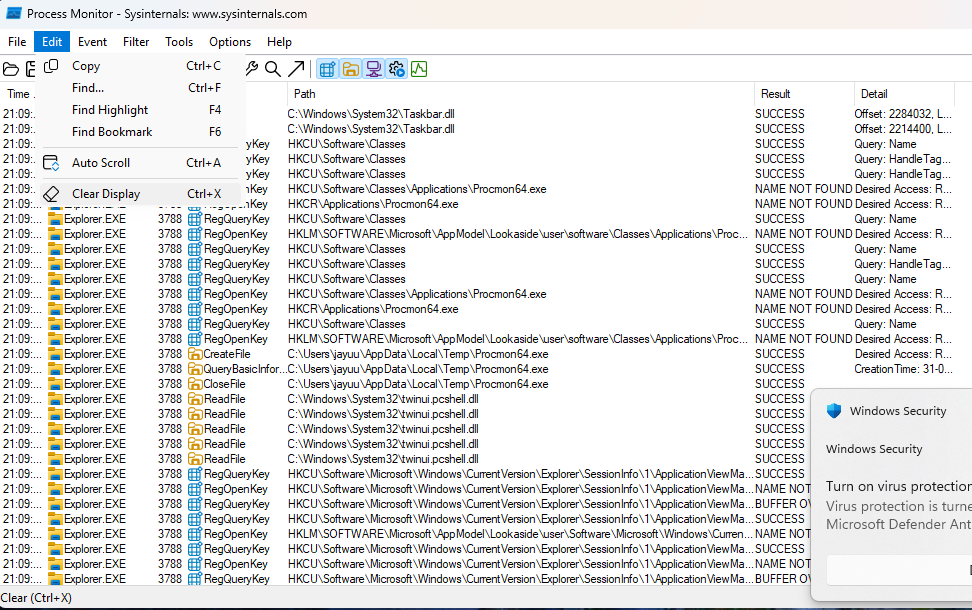Choose Copy from the Edit menu

point(139,66)
